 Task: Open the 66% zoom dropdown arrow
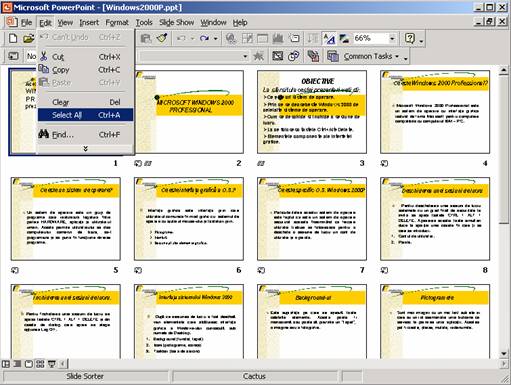click(392, 39)
